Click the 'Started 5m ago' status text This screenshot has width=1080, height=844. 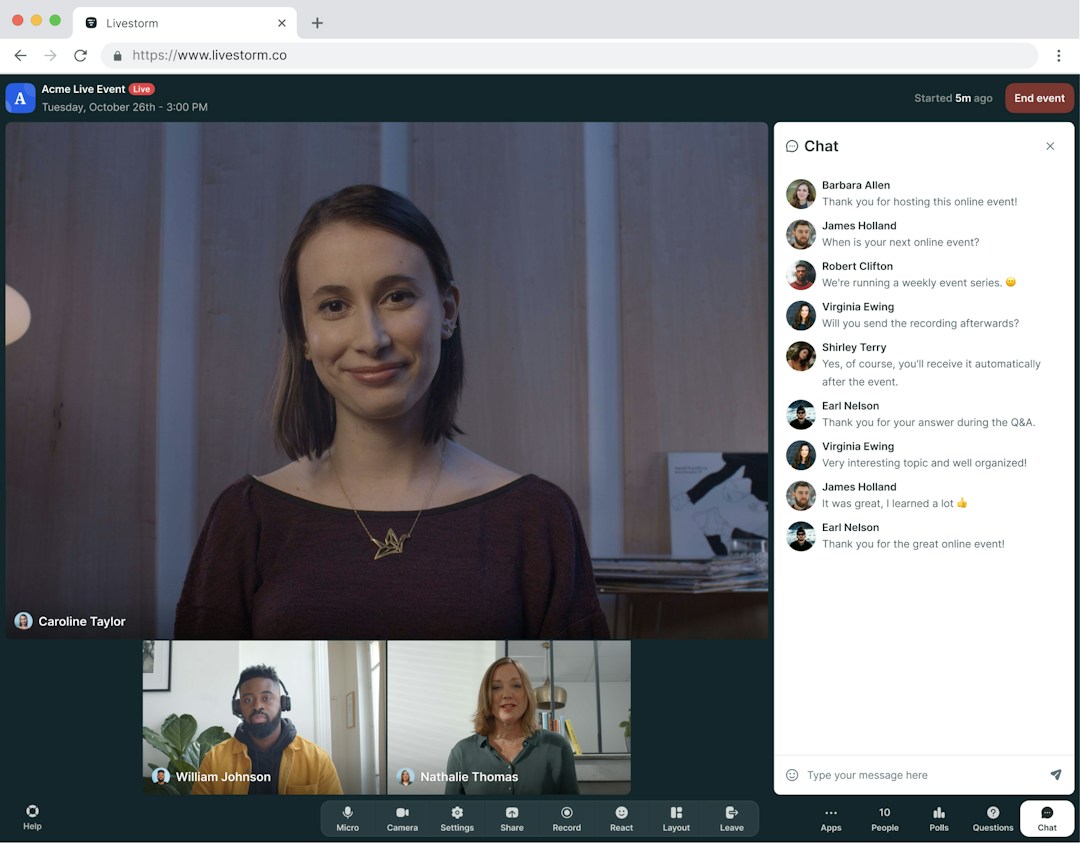[x=953, y=98]
